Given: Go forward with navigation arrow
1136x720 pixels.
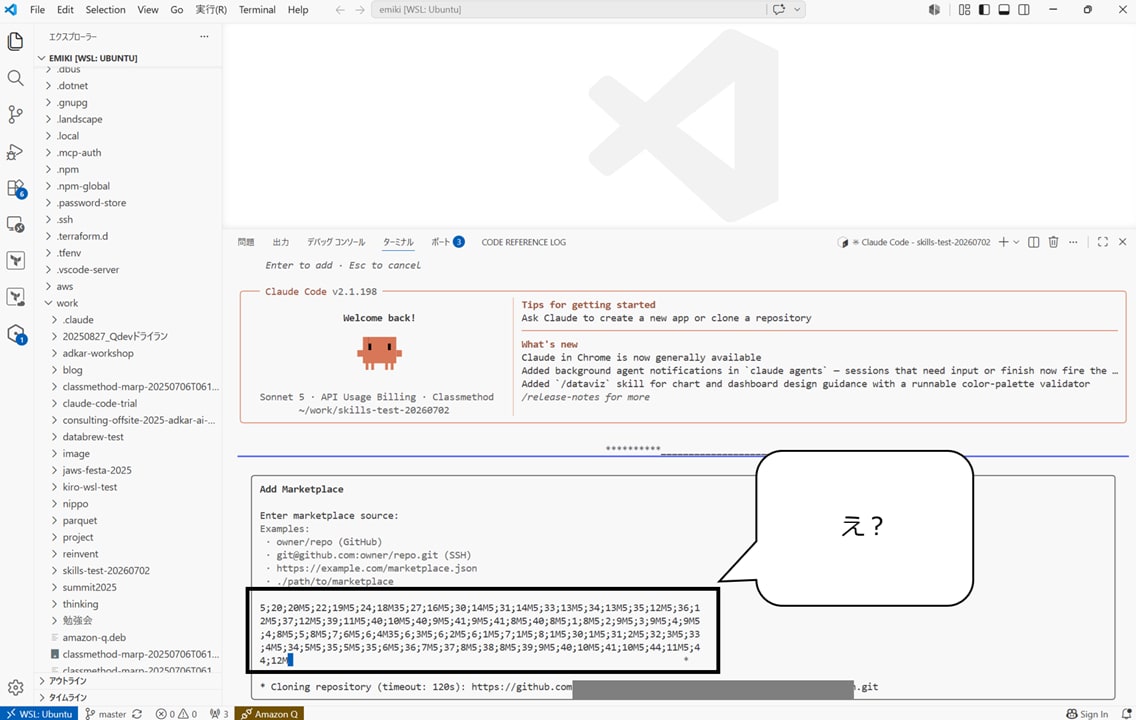Looking at the screenshot, I should 360,9.
